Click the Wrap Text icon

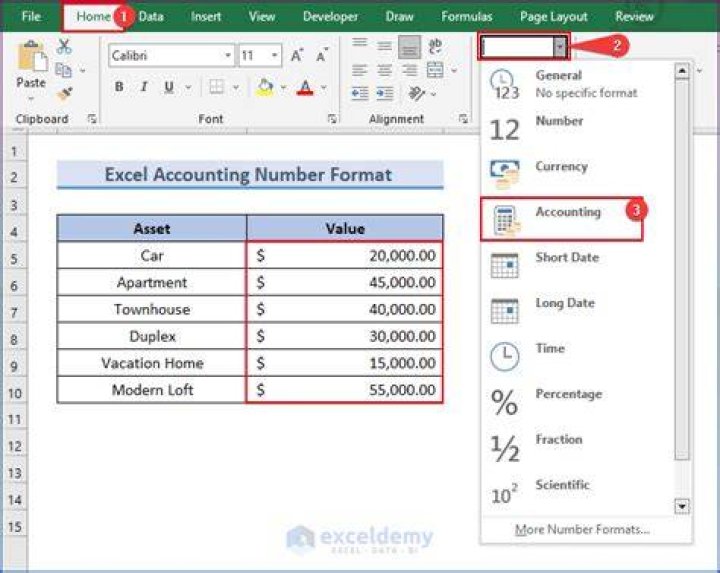click(x=435, y=46)
